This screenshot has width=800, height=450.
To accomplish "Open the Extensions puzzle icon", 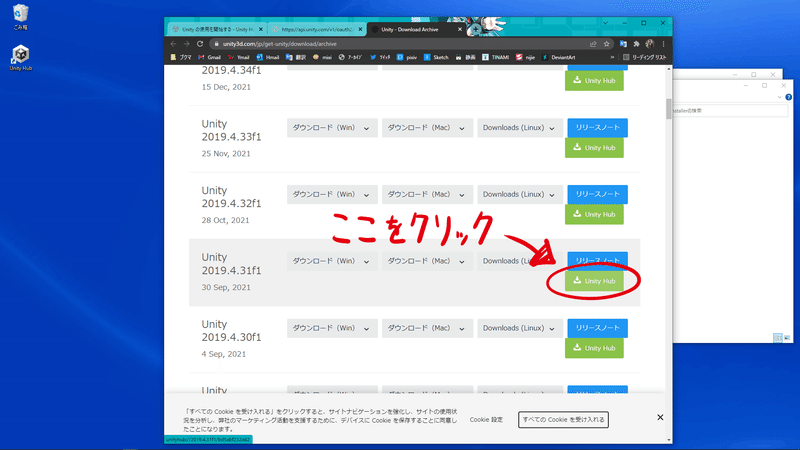I will (636, 44).
